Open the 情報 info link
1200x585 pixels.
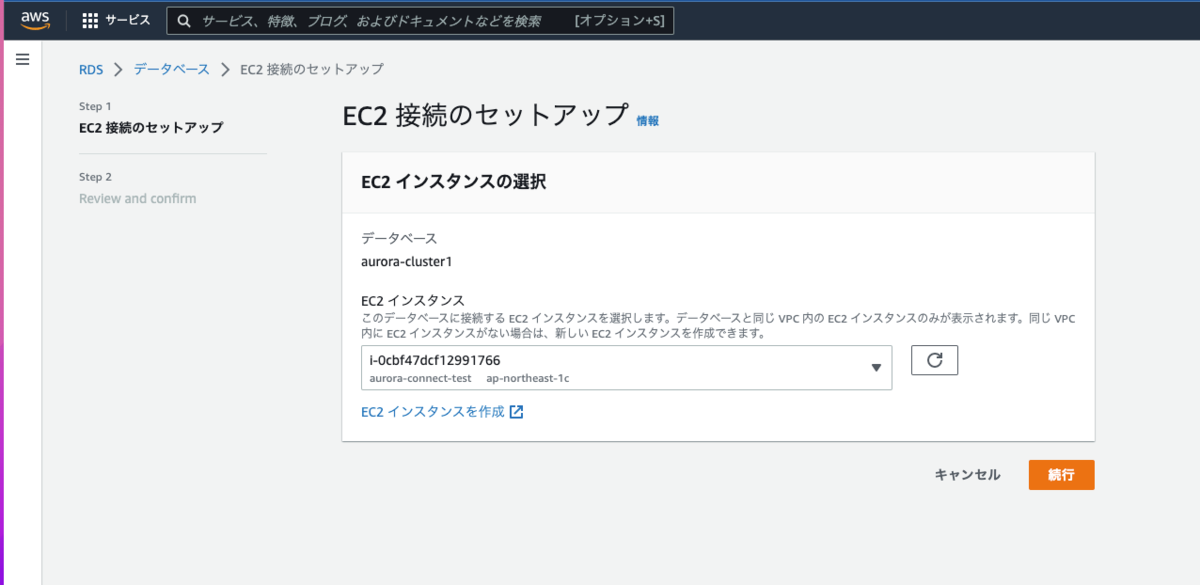(x=648, y=120)
